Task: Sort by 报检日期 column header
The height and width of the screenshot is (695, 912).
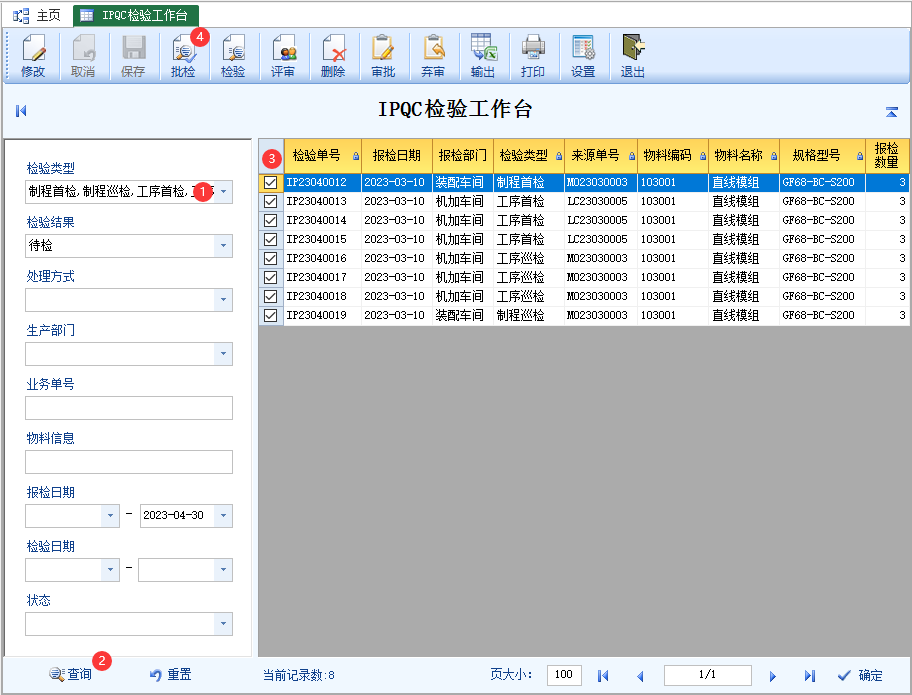Action: tap(397, 156)
